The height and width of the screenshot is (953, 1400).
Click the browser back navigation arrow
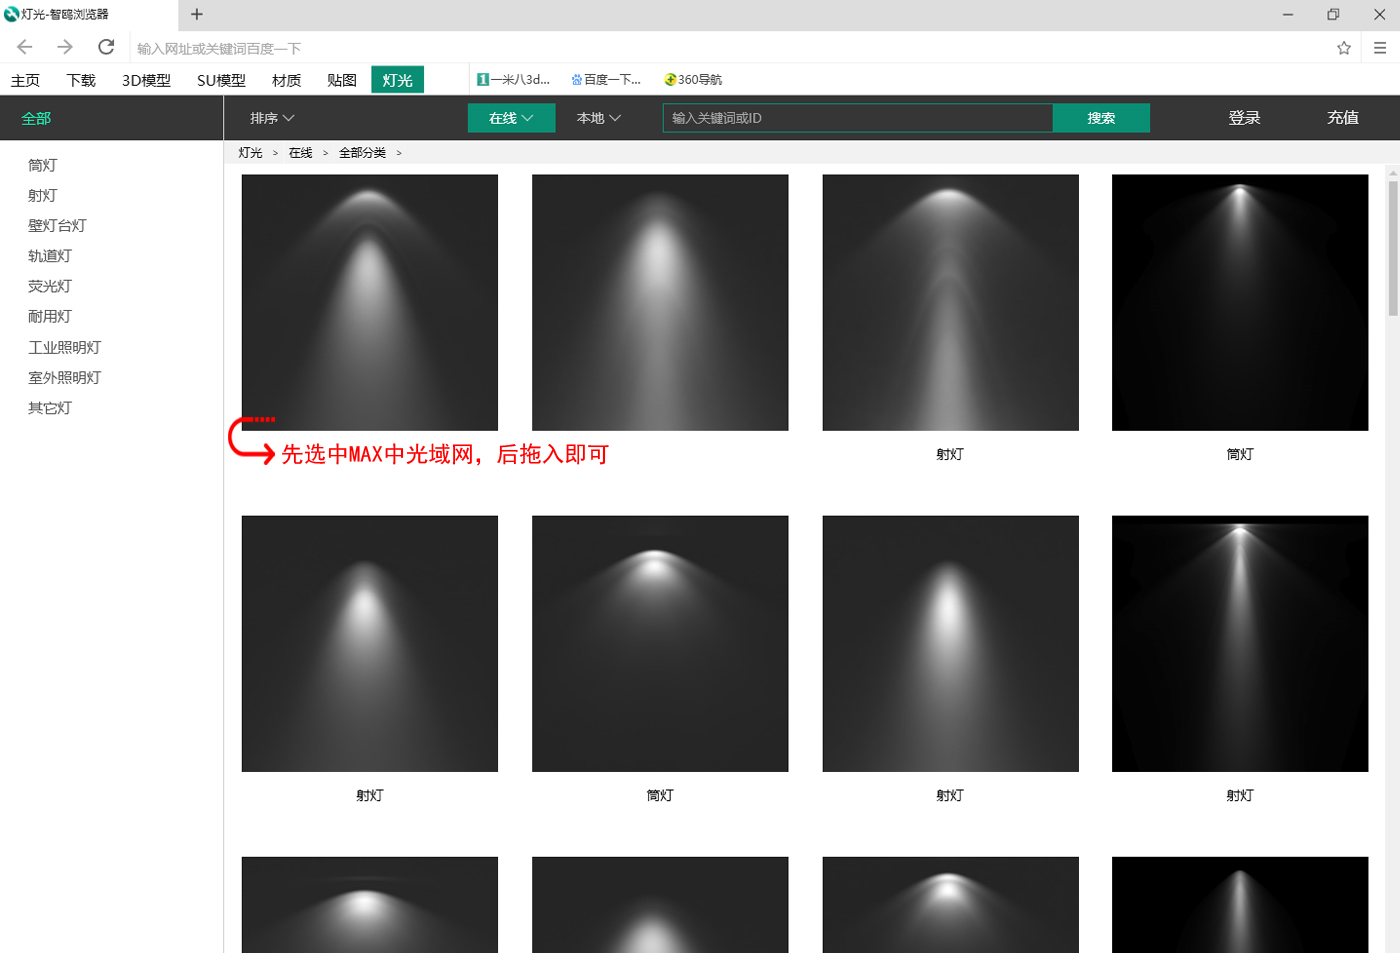[24, 47]
